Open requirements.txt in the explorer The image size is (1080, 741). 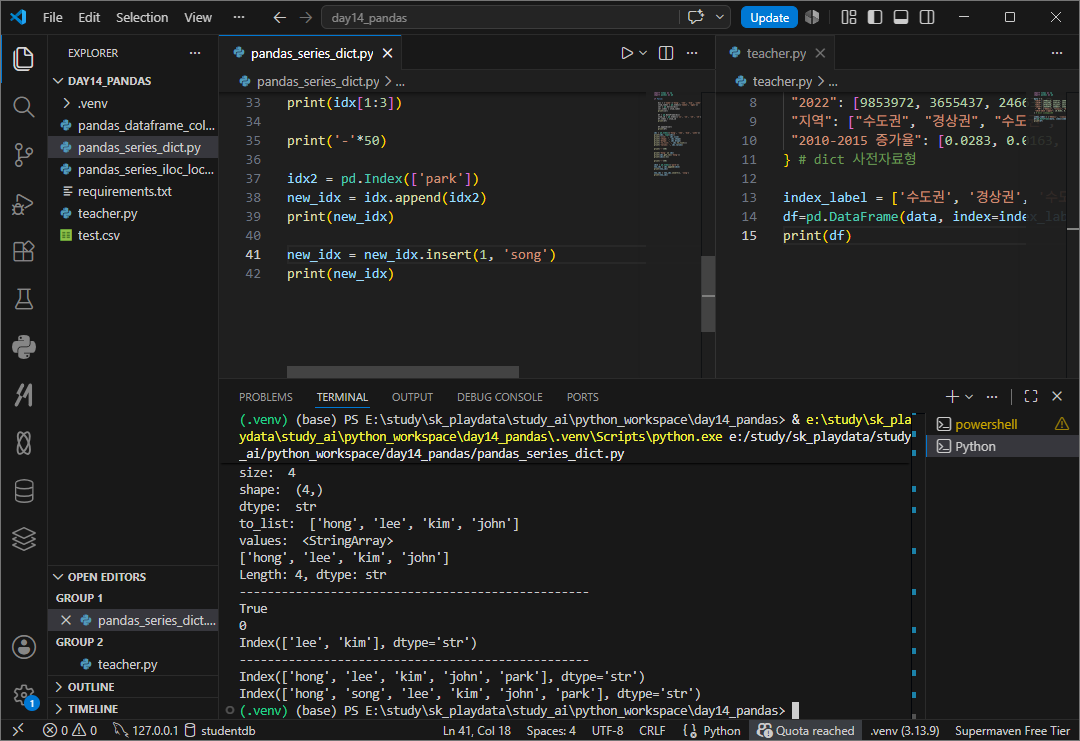pos(134,191)
